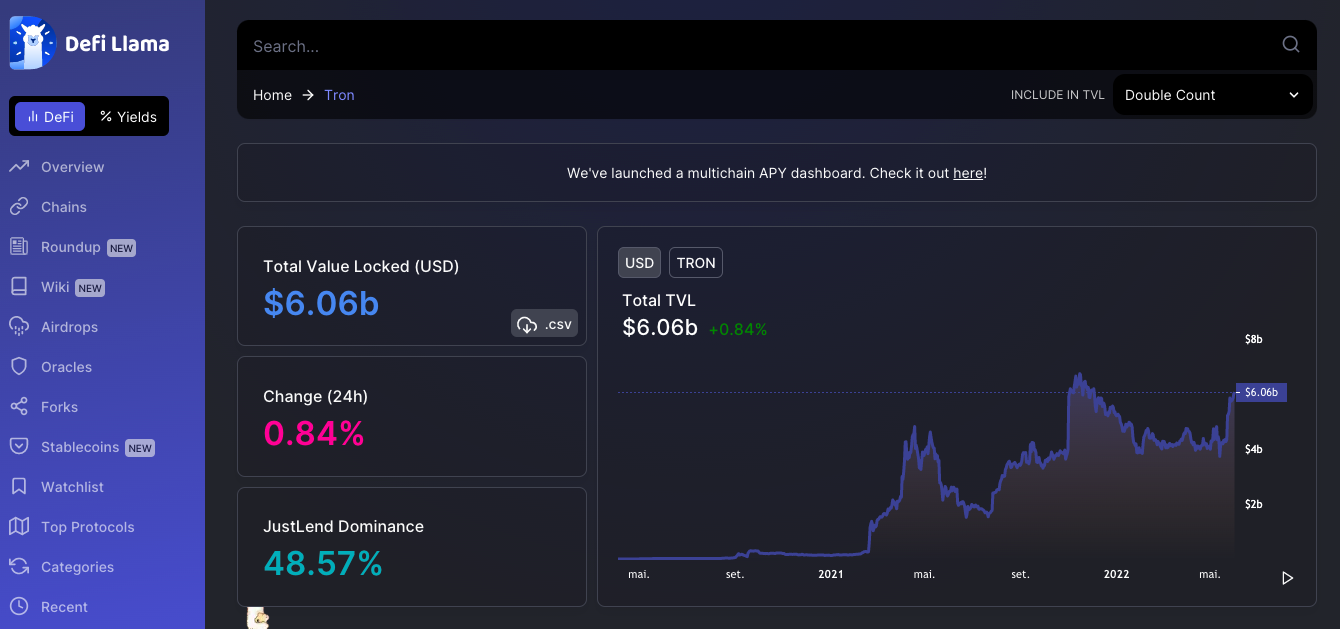
Task: Click the Double Count dropdown chevron
Action: [1294, 95]
